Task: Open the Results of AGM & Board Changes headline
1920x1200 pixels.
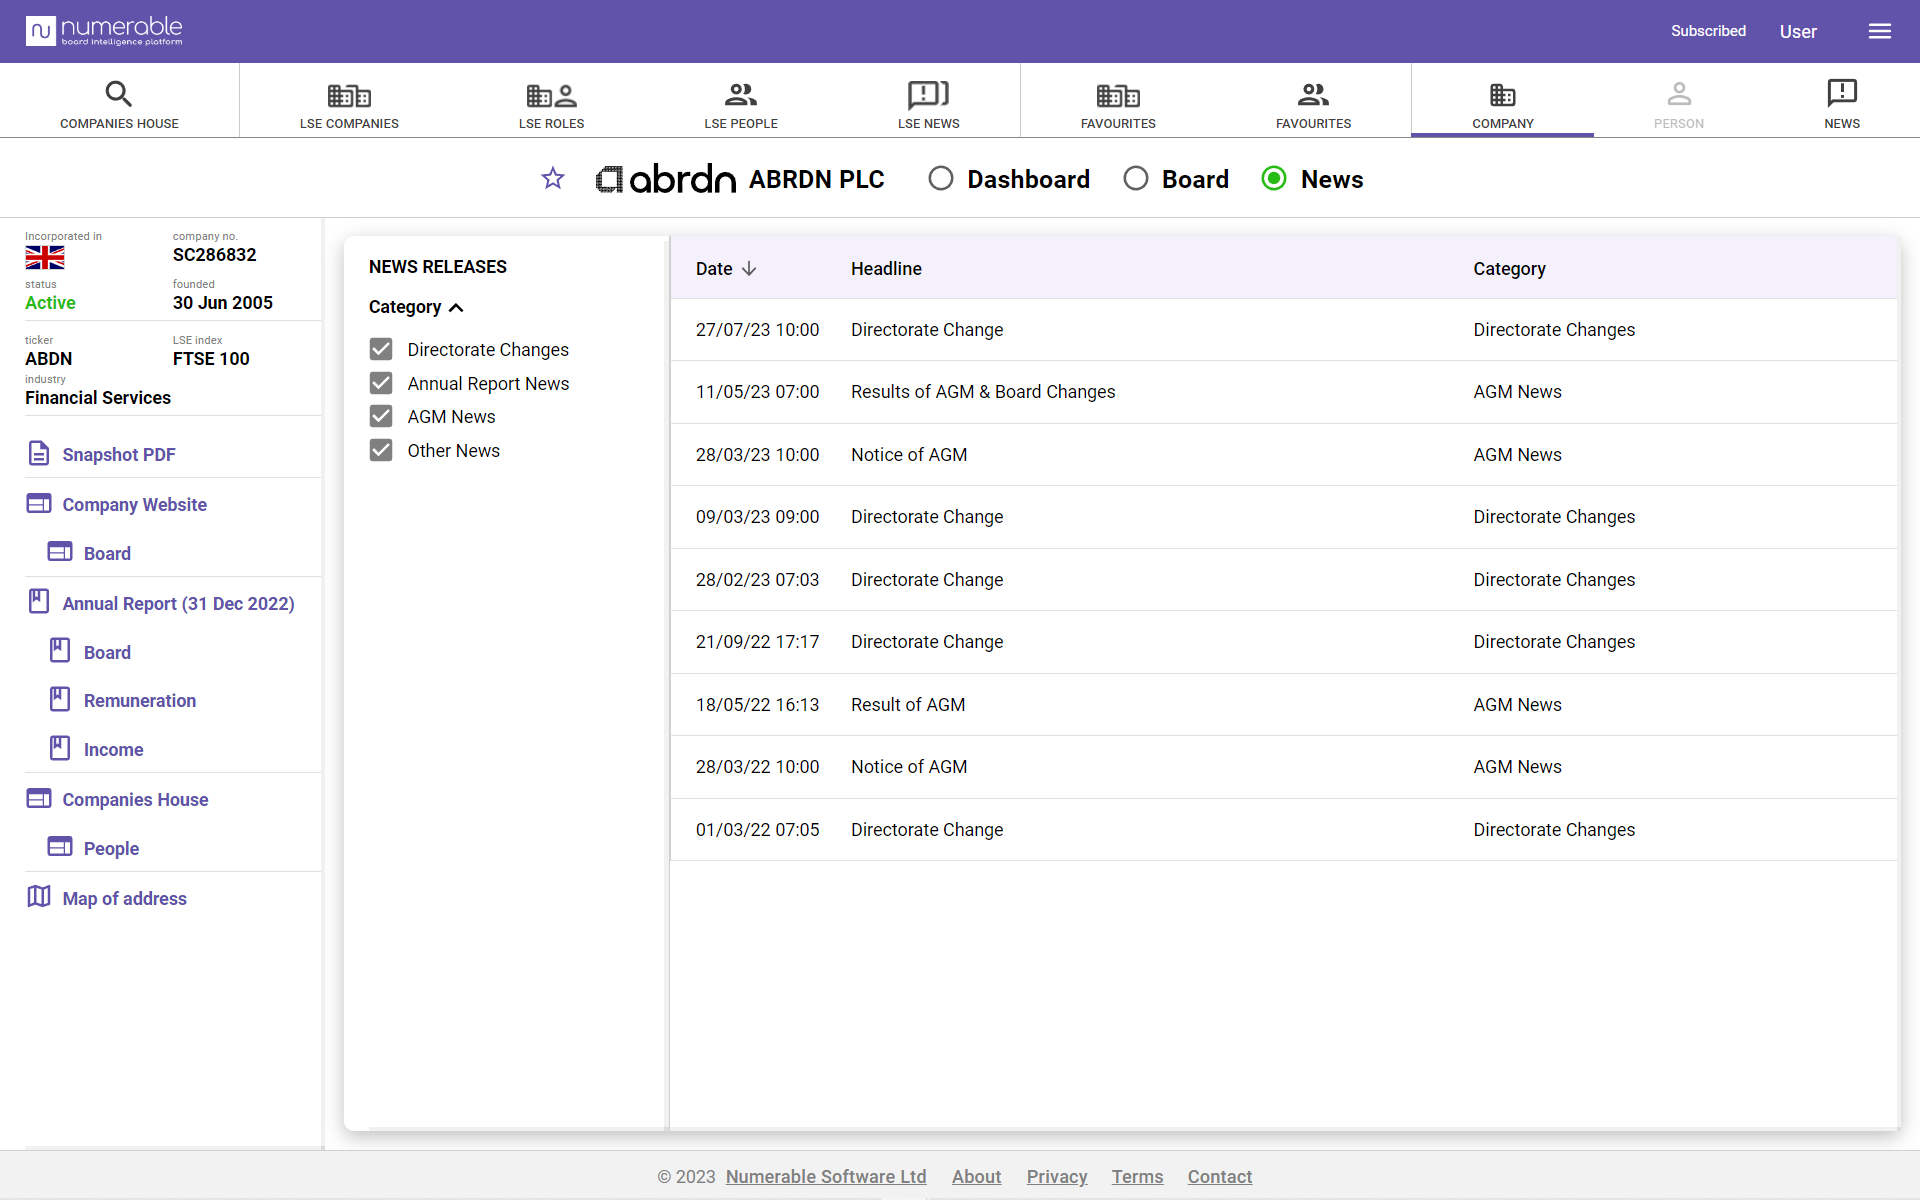Action: [983, 392]
